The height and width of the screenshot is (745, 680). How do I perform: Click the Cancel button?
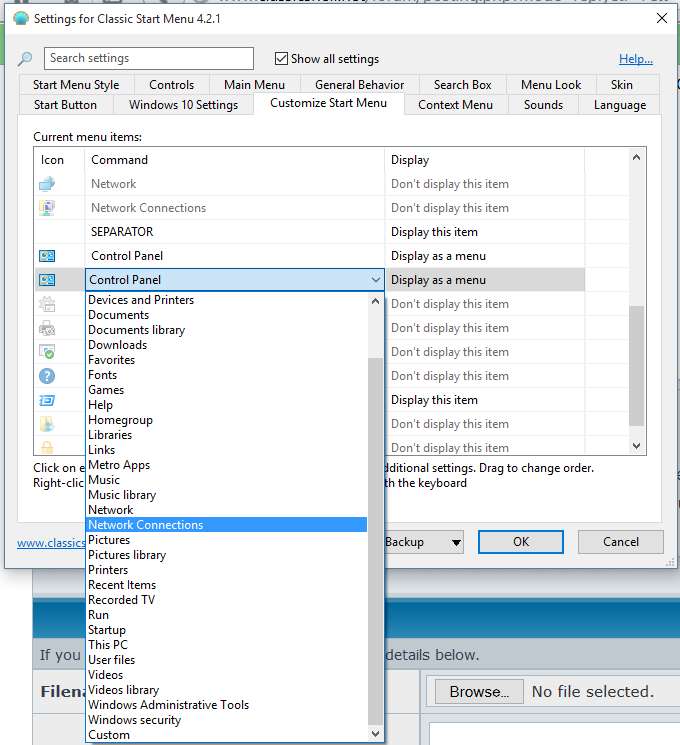pos(621,542)
